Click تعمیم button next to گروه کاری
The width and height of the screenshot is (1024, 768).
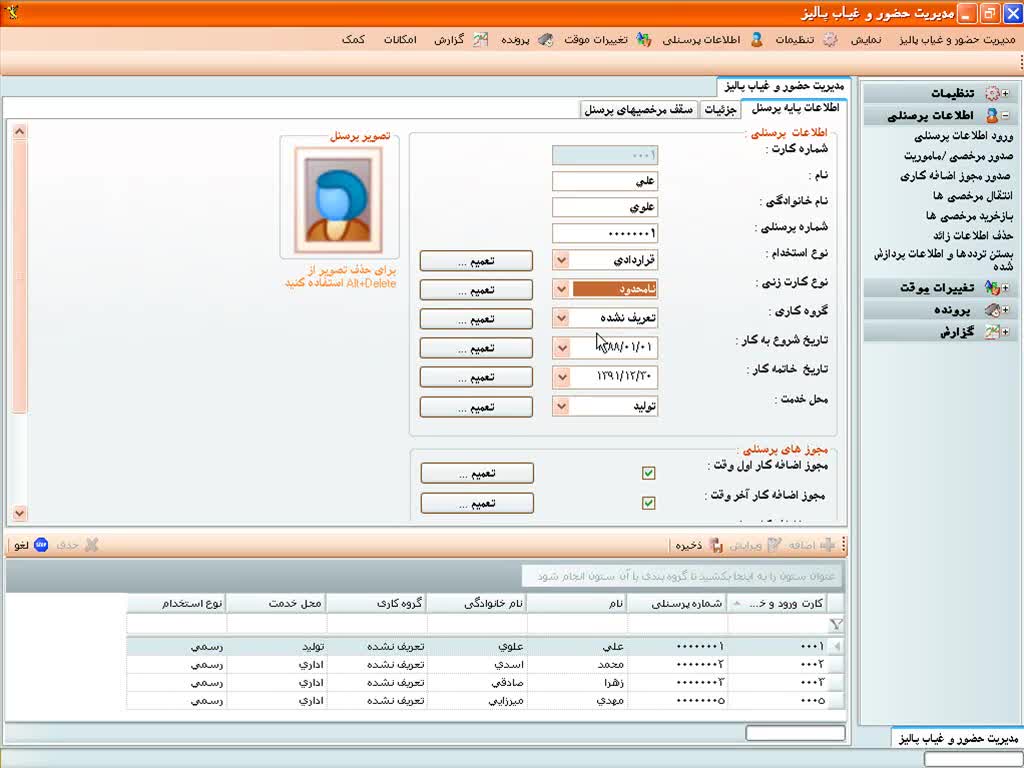point(476,319)
